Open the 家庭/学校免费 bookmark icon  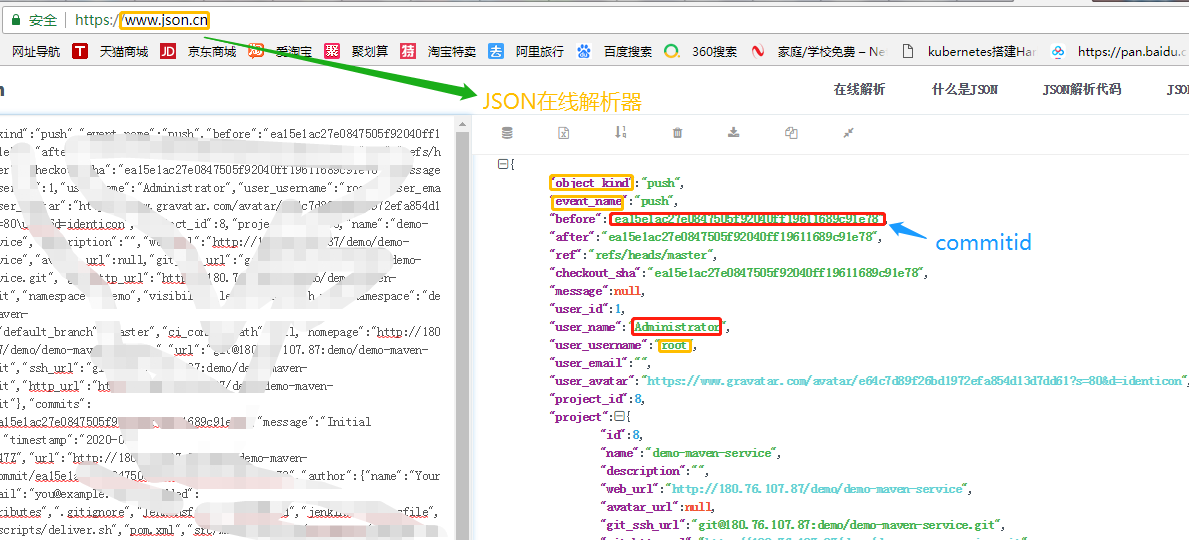point(758,52)
